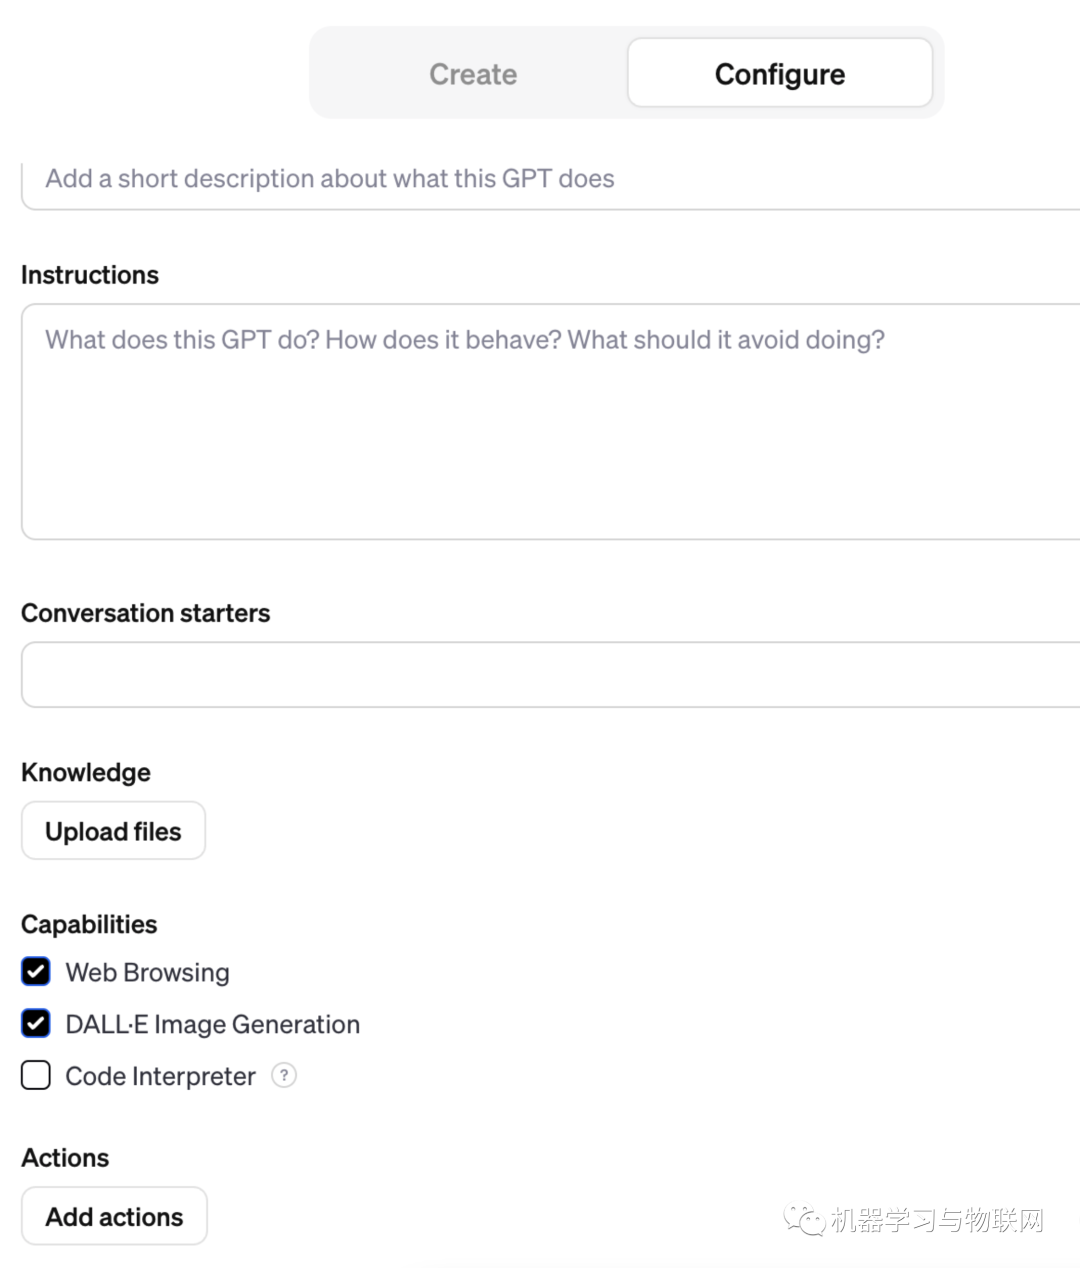Click the Web Browsing label text
Viewport: 1080px width, 1268px height.
click(x=147, y=973)
